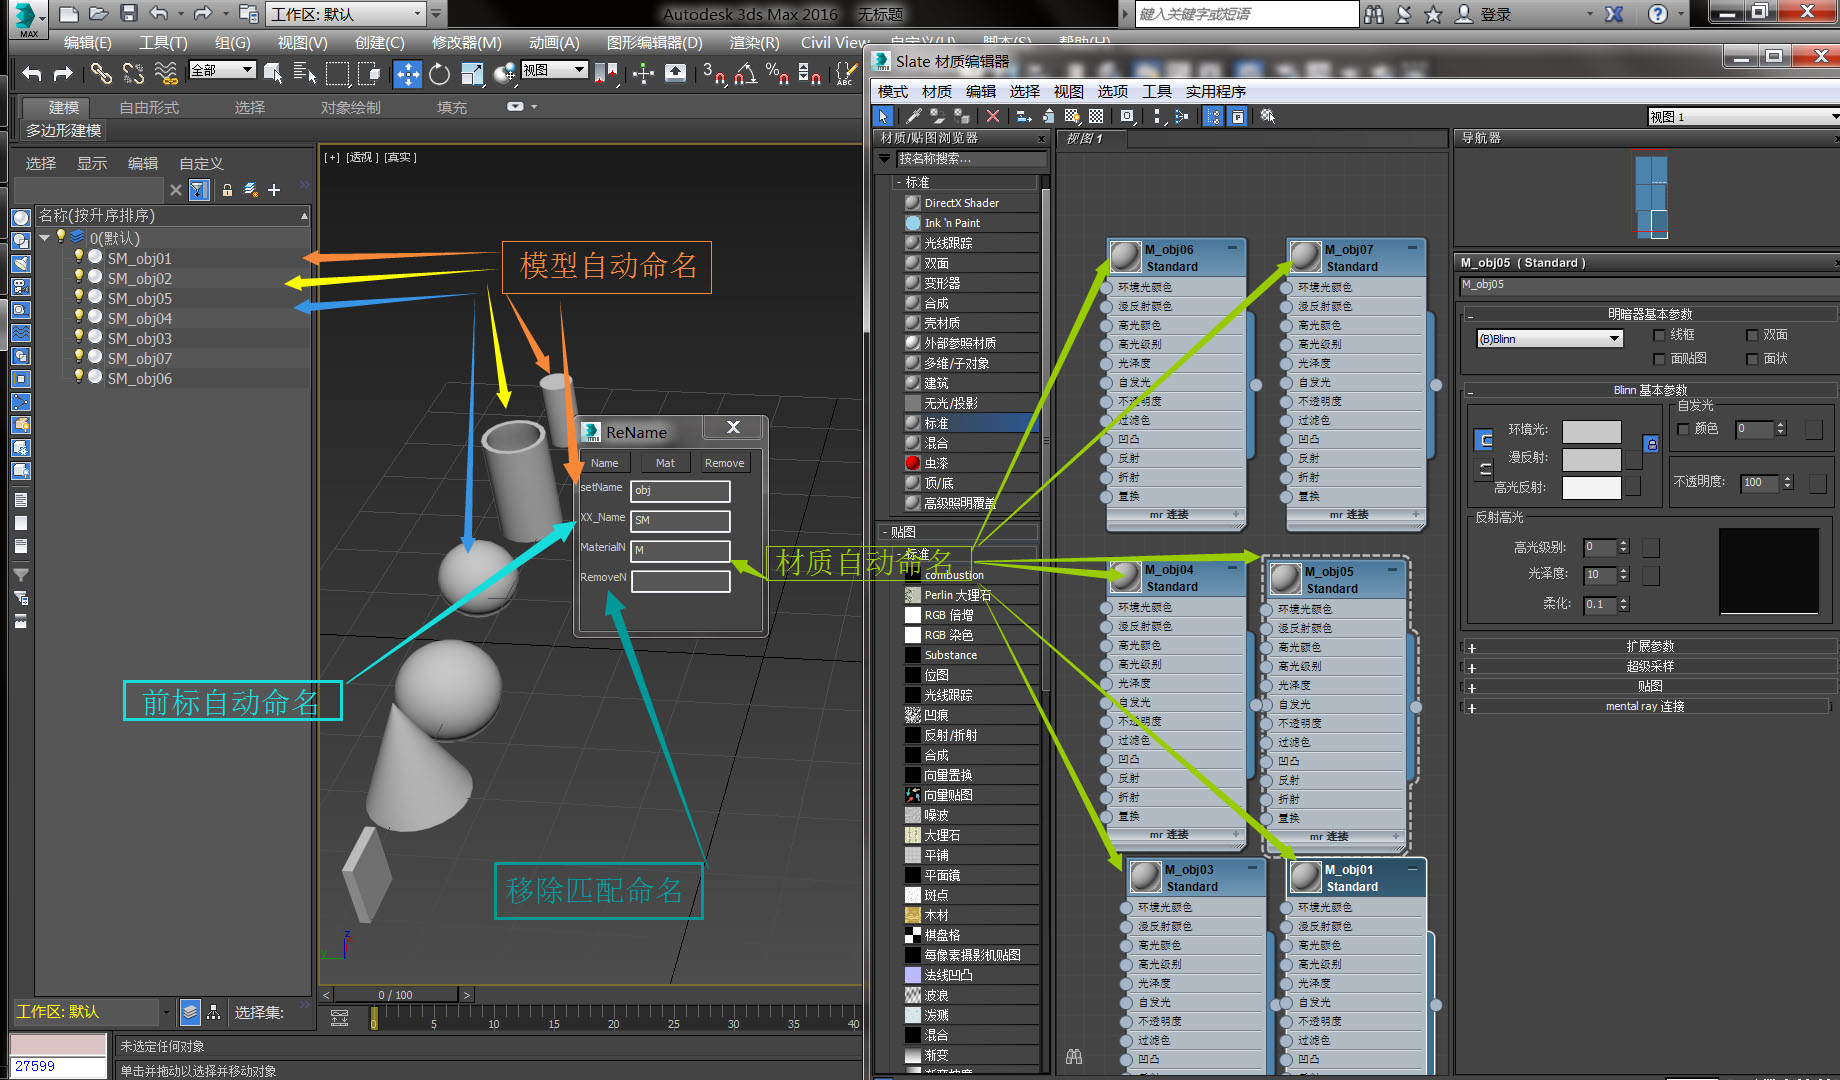Open the 视图 reference coordinate dropdown

(x=554, y=70)
